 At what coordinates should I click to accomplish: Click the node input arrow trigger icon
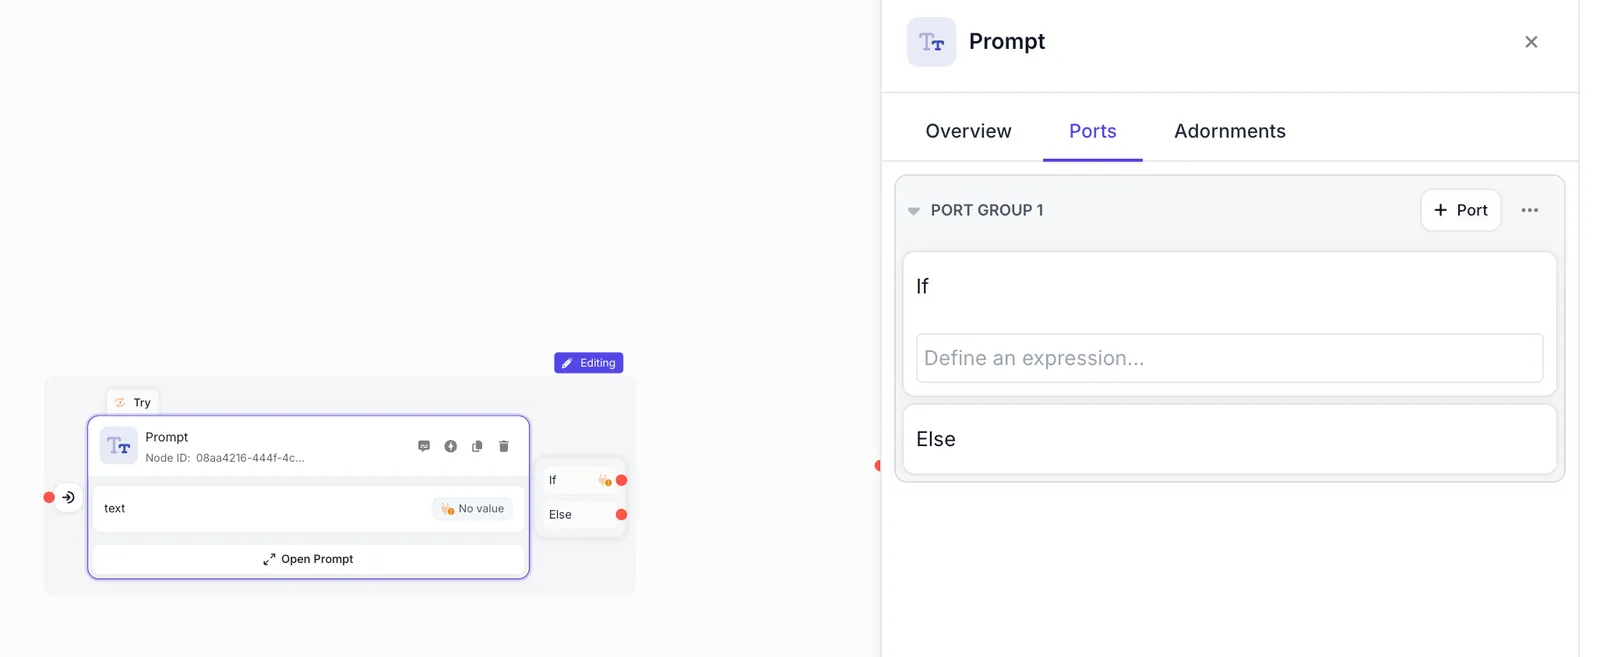(x=68, y=497)
